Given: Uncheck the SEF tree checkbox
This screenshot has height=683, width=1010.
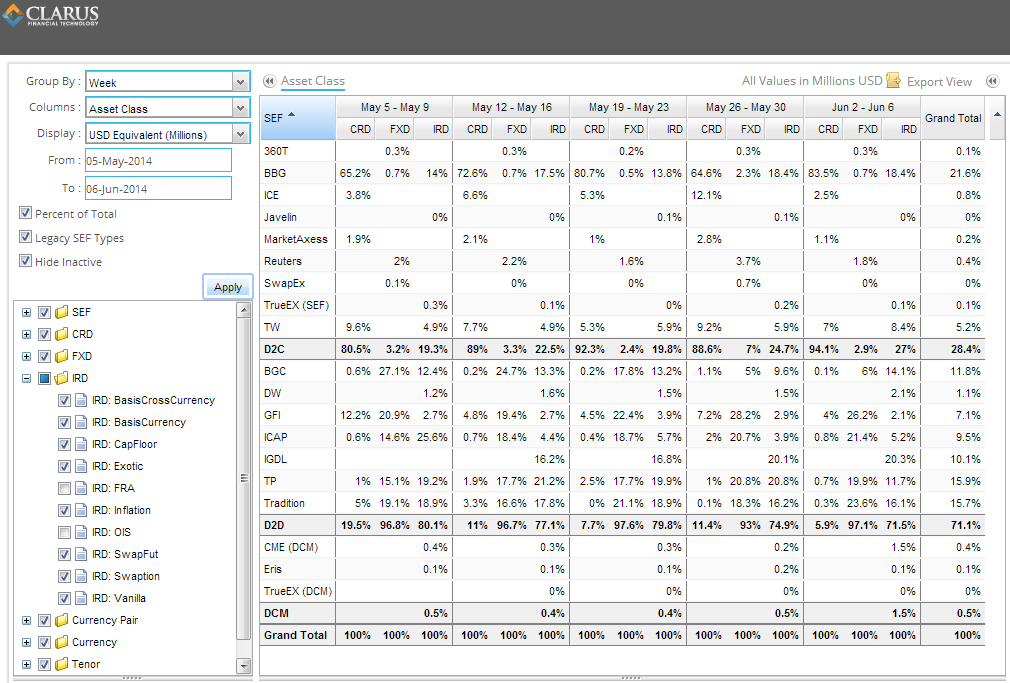Looking at the screenshot, I should pyautogui.click(x=44, y=313).
